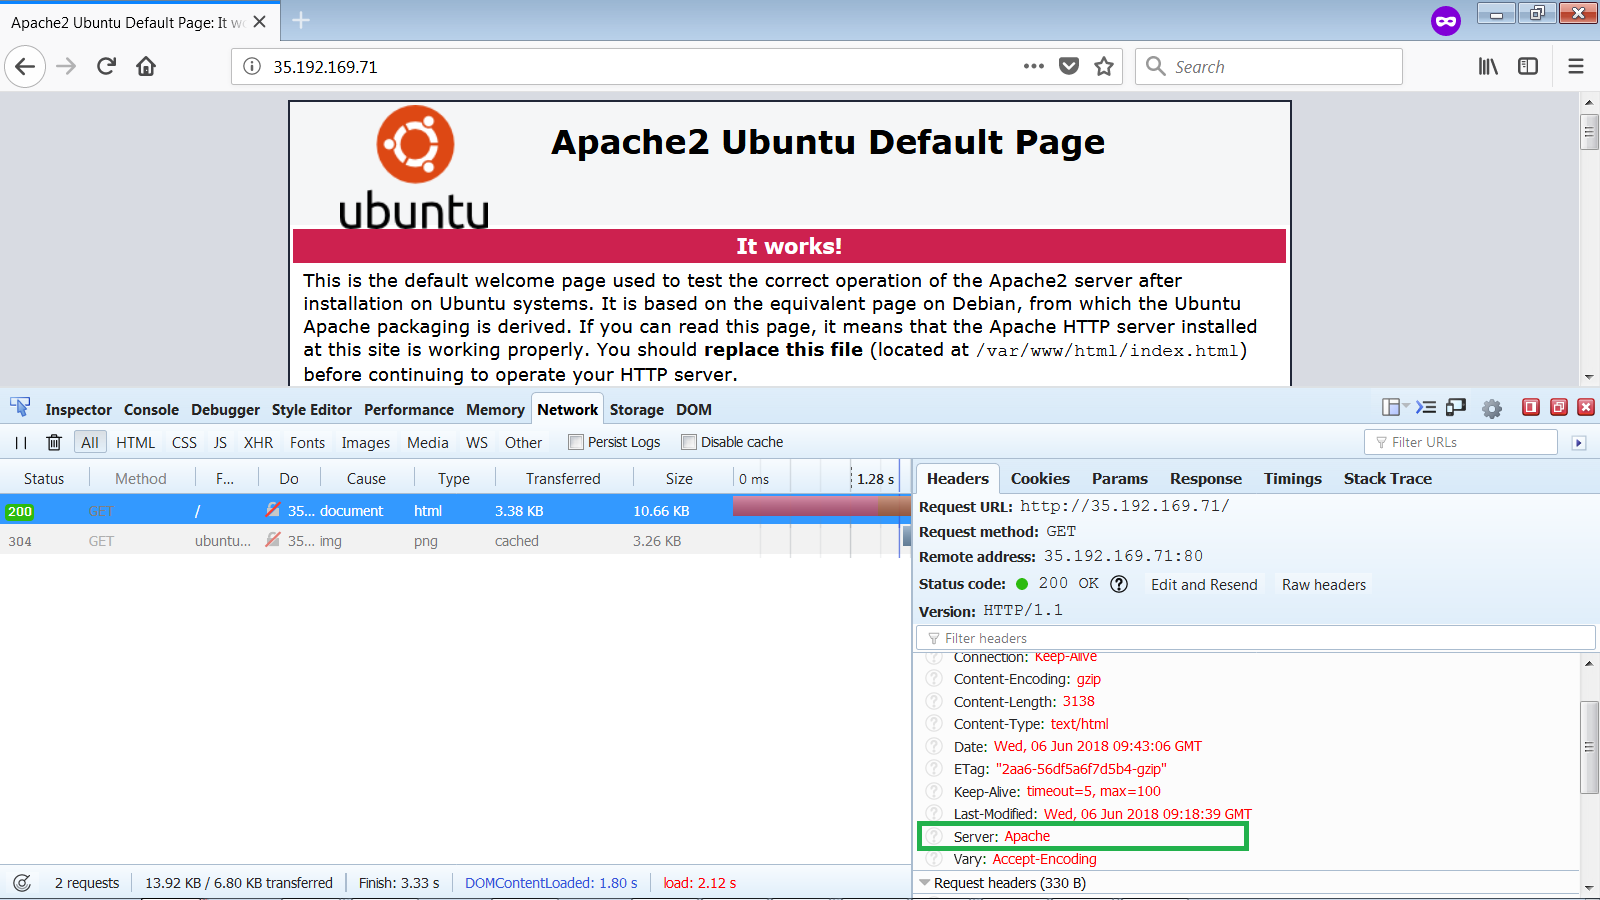Screen dimensions: 1600x900
Task: Select the All request type filter
Action: click(x=90, y=442)
